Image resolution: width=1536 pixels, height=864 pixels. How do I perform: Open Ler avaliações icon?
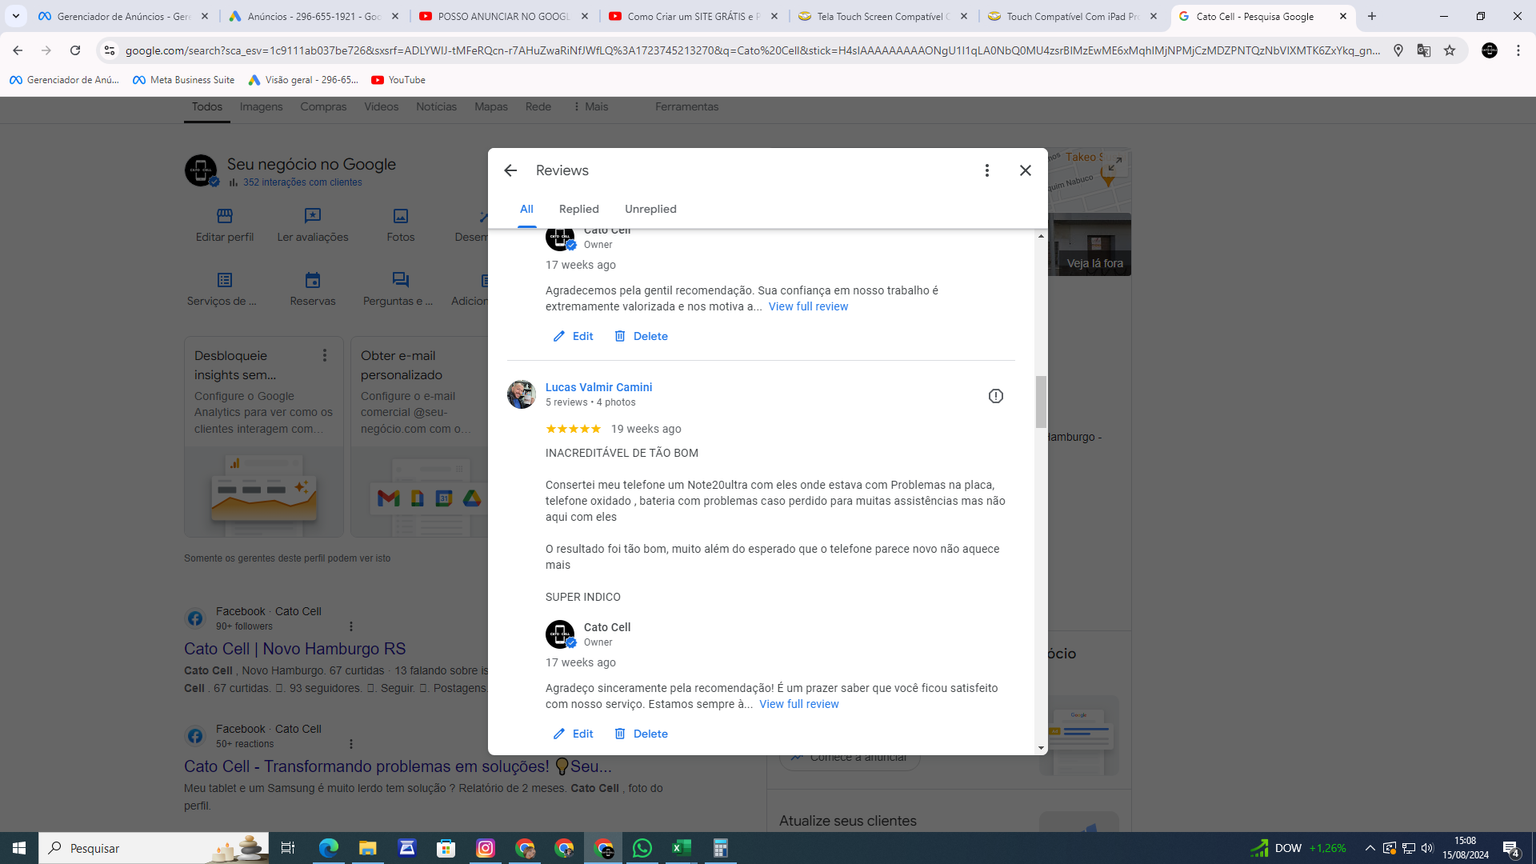coord(313,216)
